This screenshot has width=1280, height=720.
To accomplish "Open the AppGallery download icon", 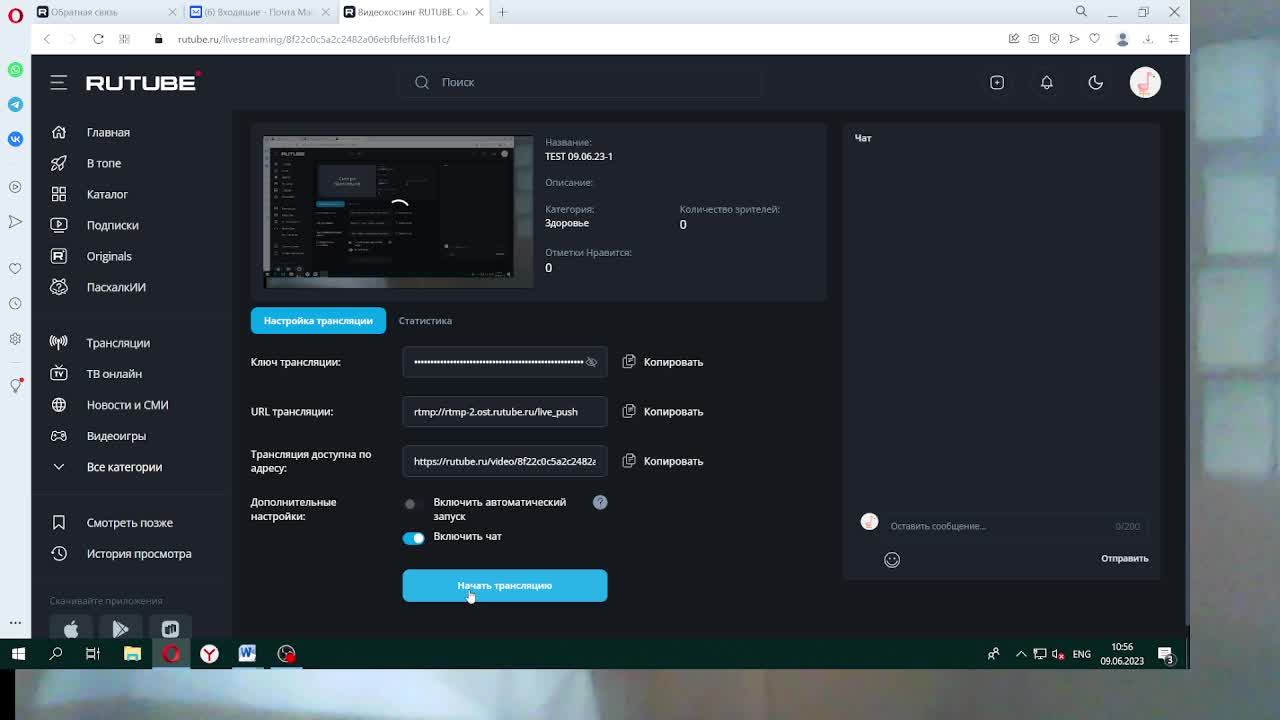I will pos(170,628).
